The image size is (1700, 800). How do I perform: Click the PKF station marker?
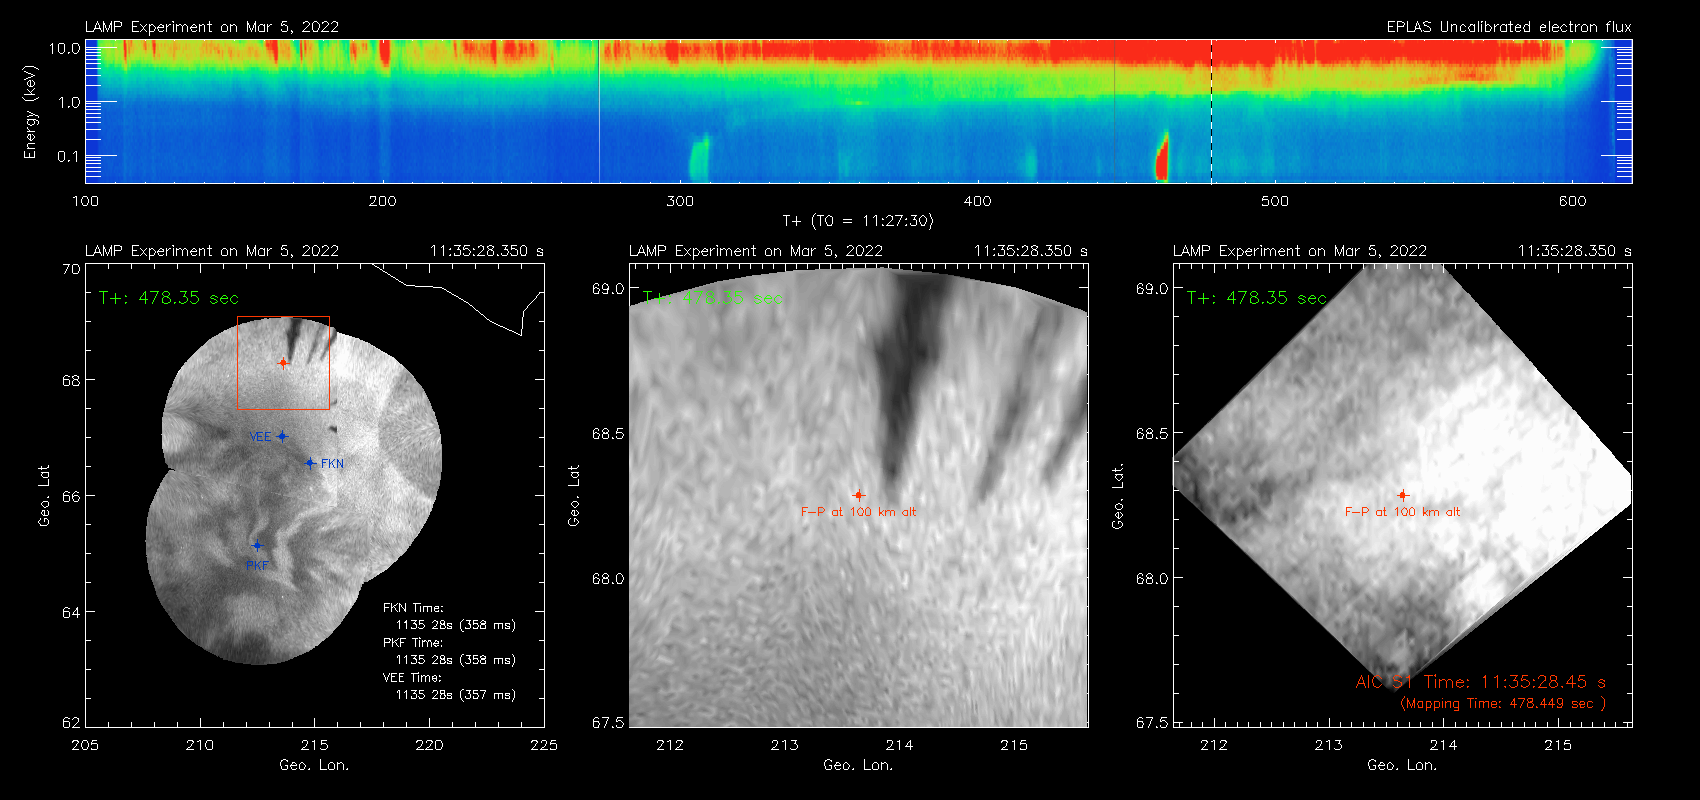[257, 546]
